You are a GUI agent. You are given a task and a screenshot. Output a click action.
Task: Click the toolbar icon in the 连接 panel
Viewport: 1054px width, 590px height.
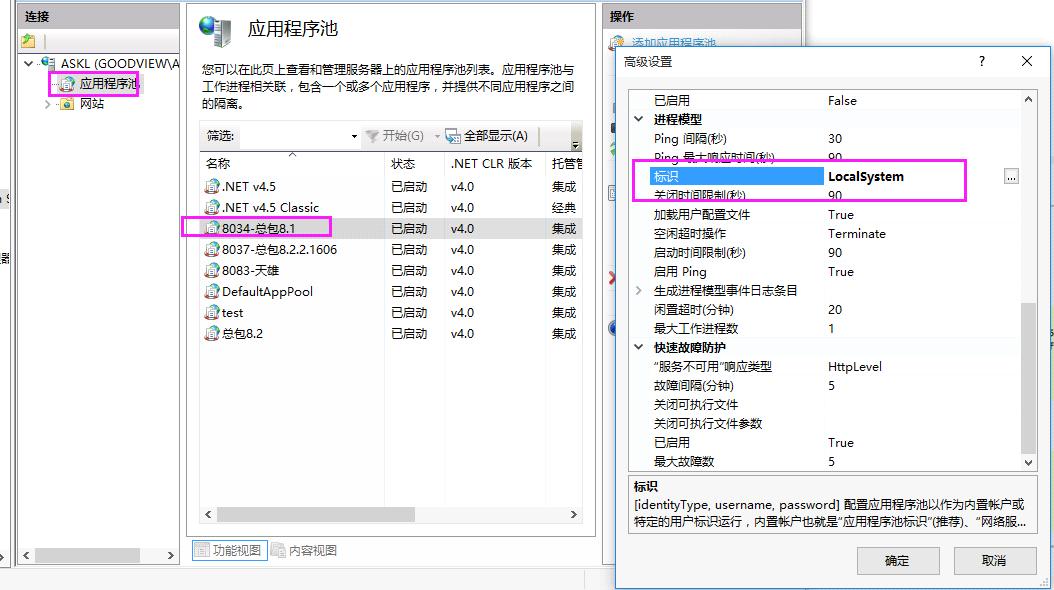[x=28, y=41]
